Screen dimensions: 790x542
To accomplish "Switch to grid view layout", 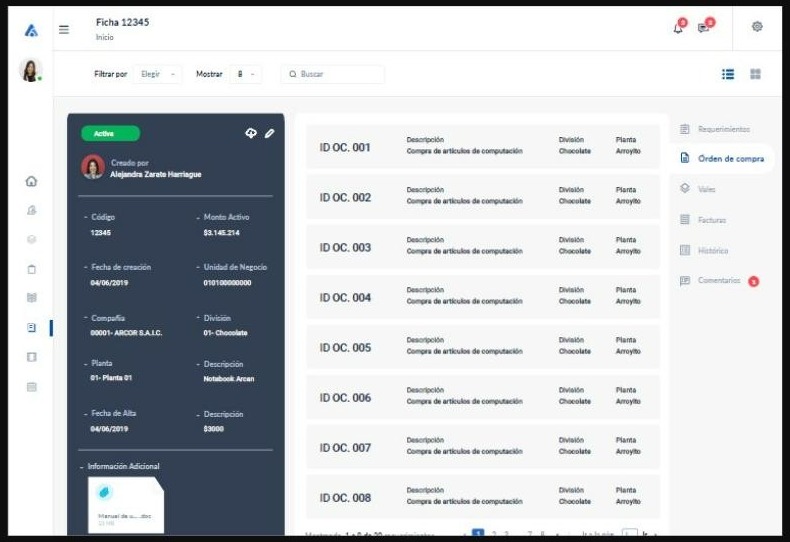I will tap(755, 74).
